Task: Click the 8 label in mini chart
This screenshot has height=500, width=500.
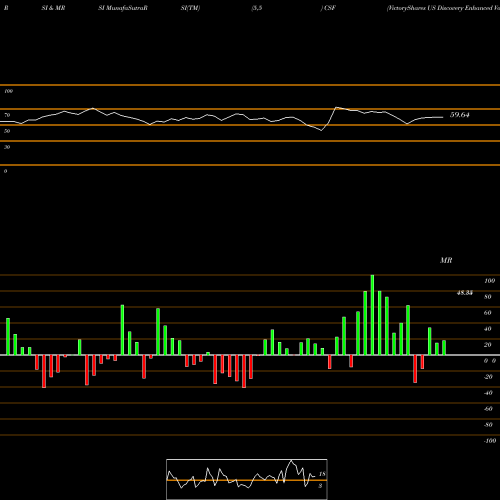Action: [x=320, y=486]
